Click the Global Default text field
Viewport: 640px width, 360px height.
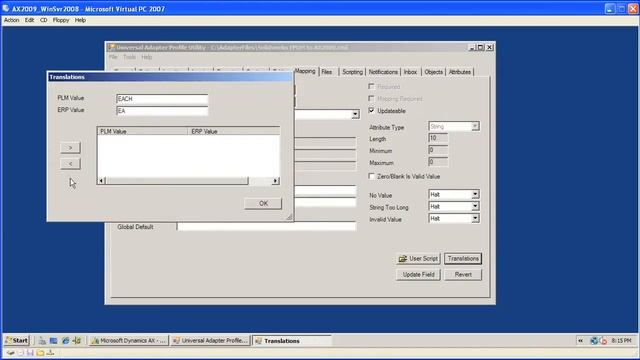266,227
